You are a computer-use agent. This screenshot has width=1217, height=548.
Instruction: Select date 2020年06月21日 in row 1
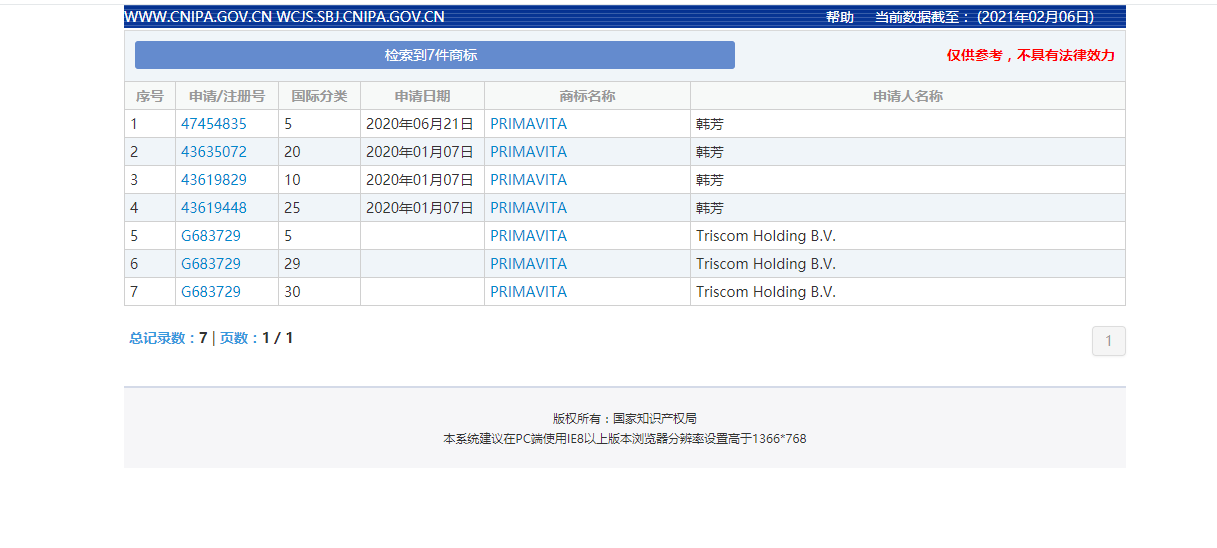pyautogui.click(x=420, y=124)
